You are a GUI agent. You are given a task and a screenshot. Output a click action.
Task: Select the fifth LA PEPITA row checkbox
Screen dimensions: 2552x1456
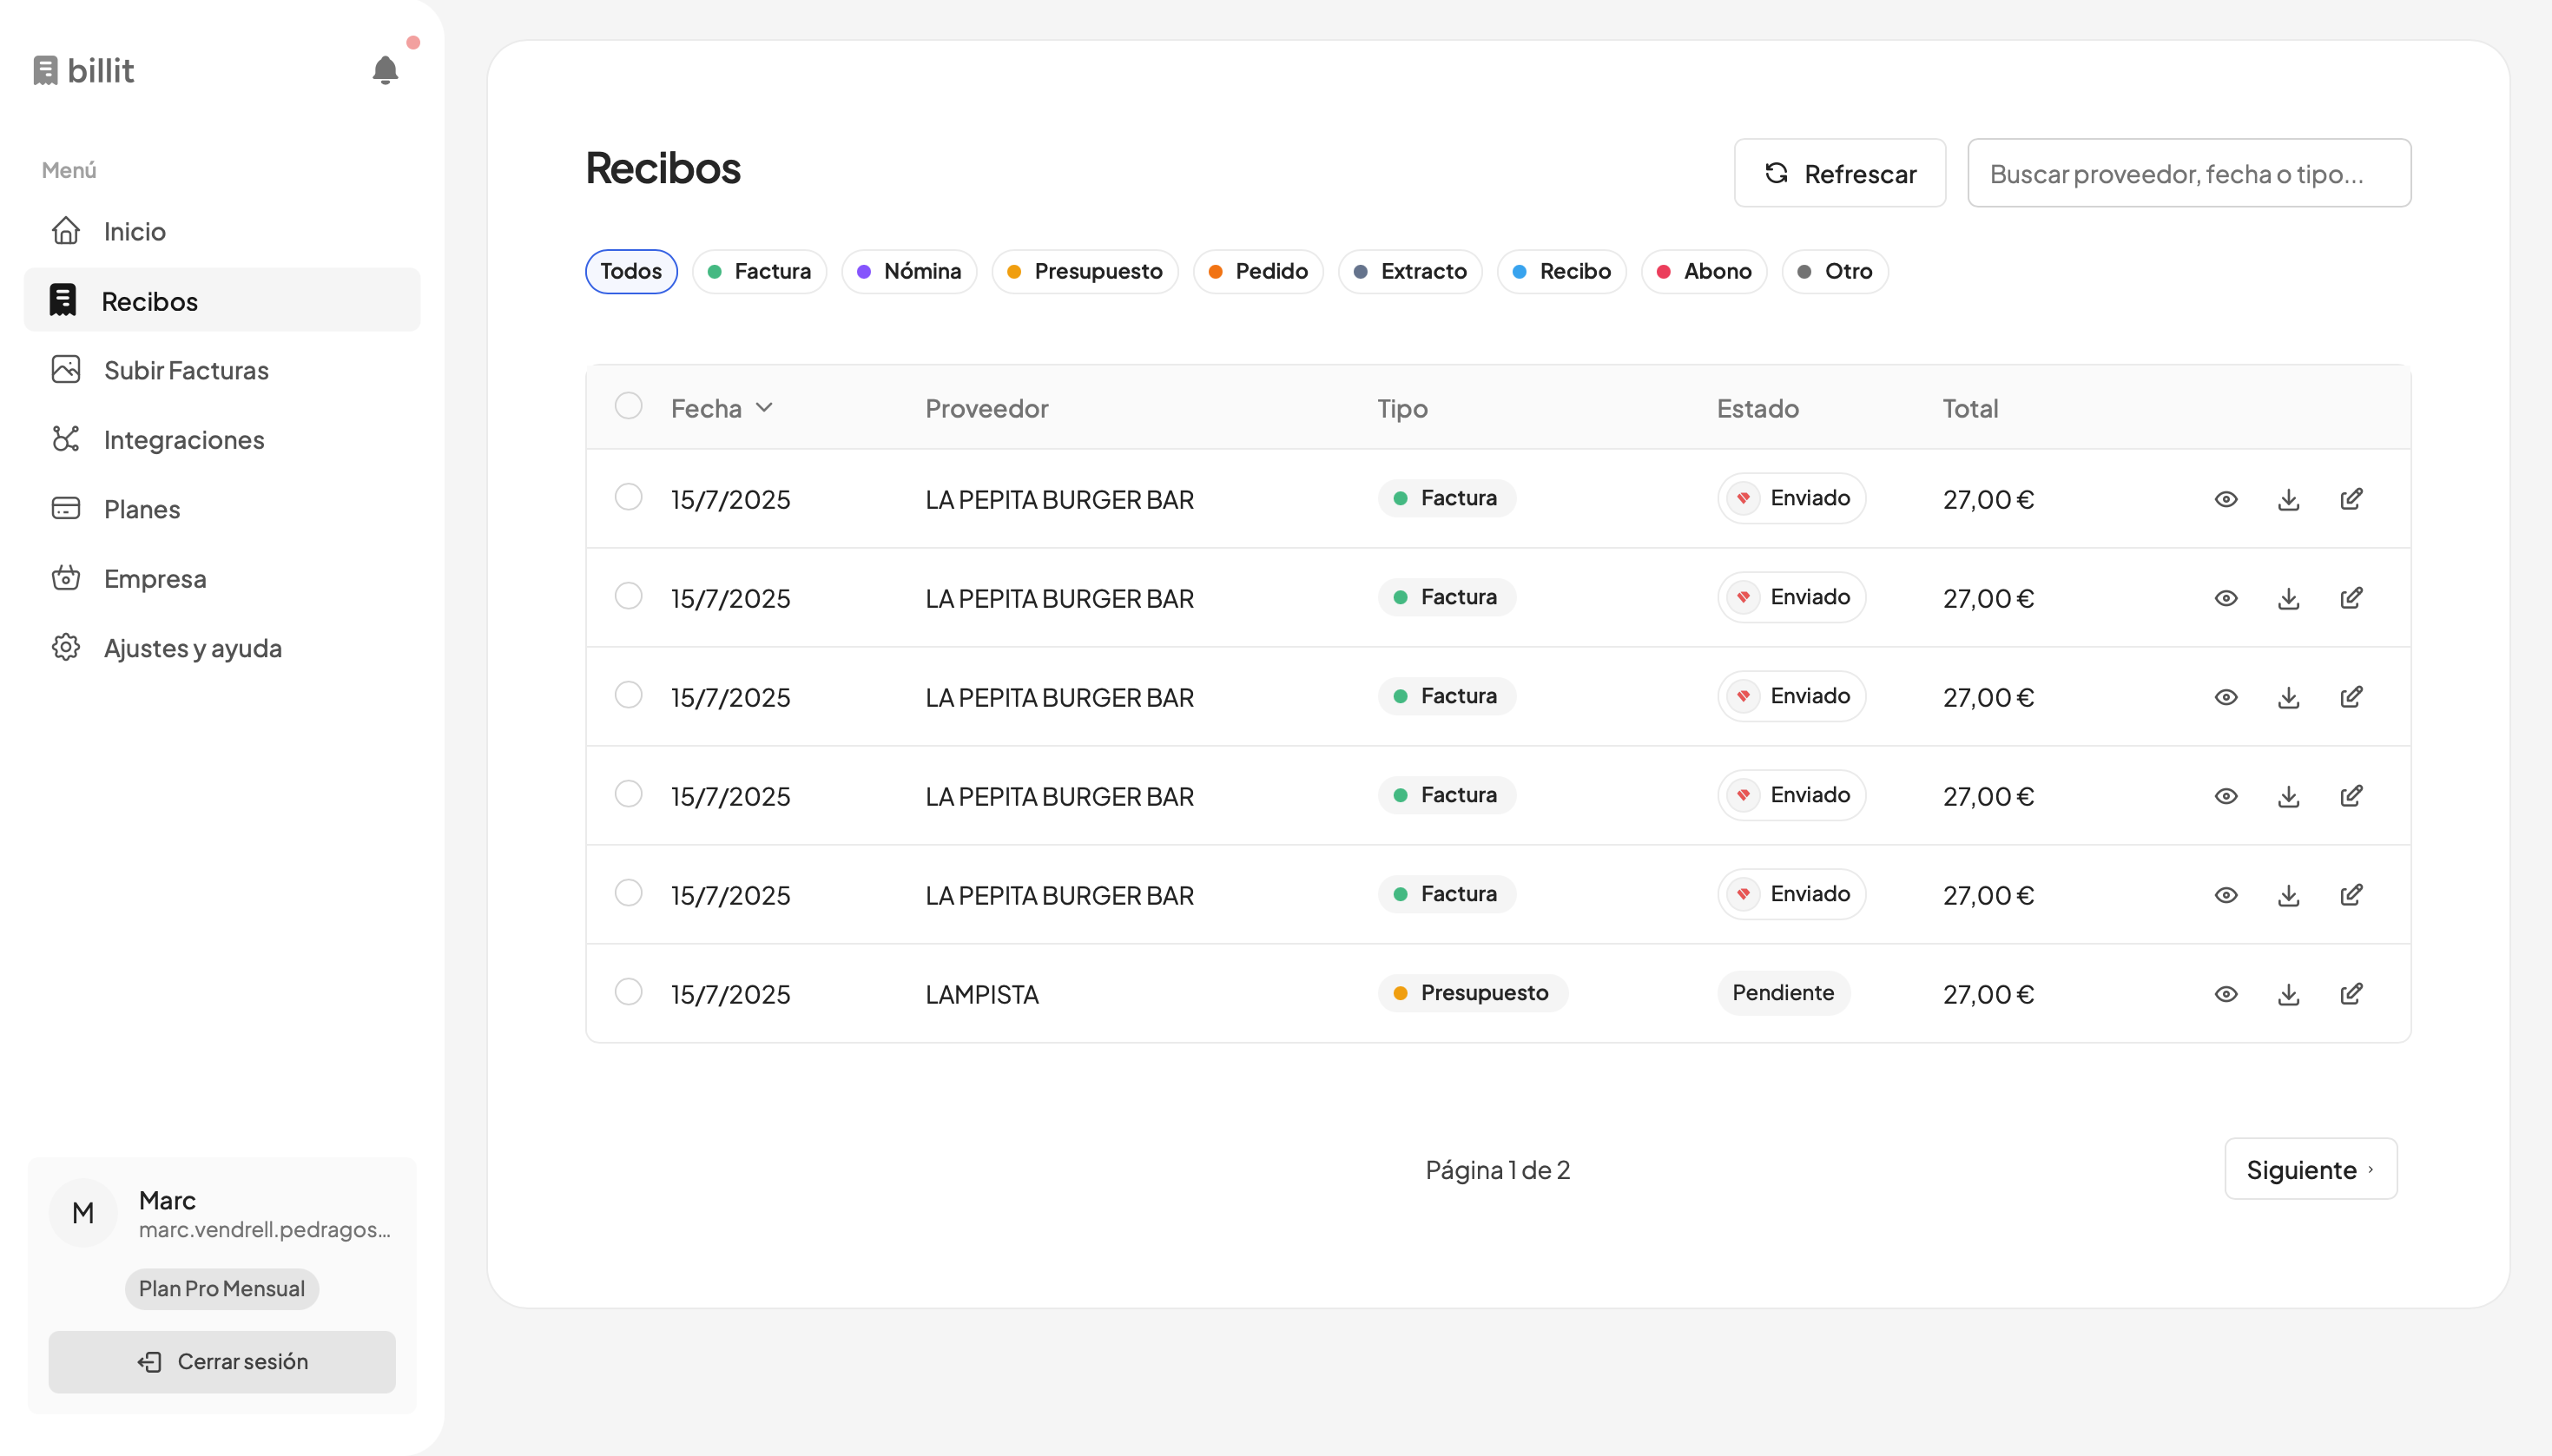[x=628, y=893]
